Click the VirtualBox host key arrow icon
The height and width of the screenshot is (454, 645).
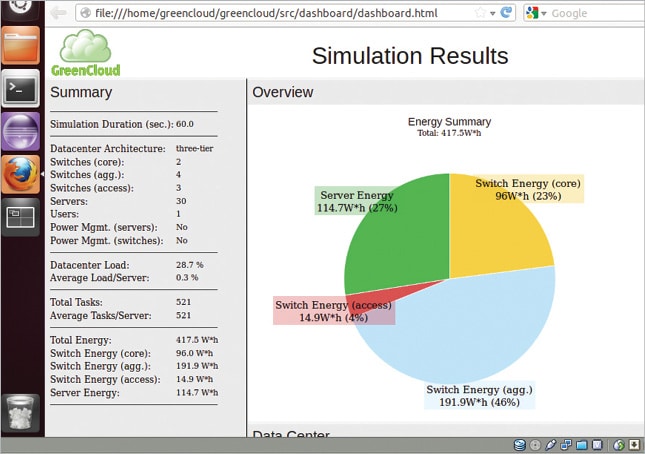pyautogui.click(x=634, y=445)
